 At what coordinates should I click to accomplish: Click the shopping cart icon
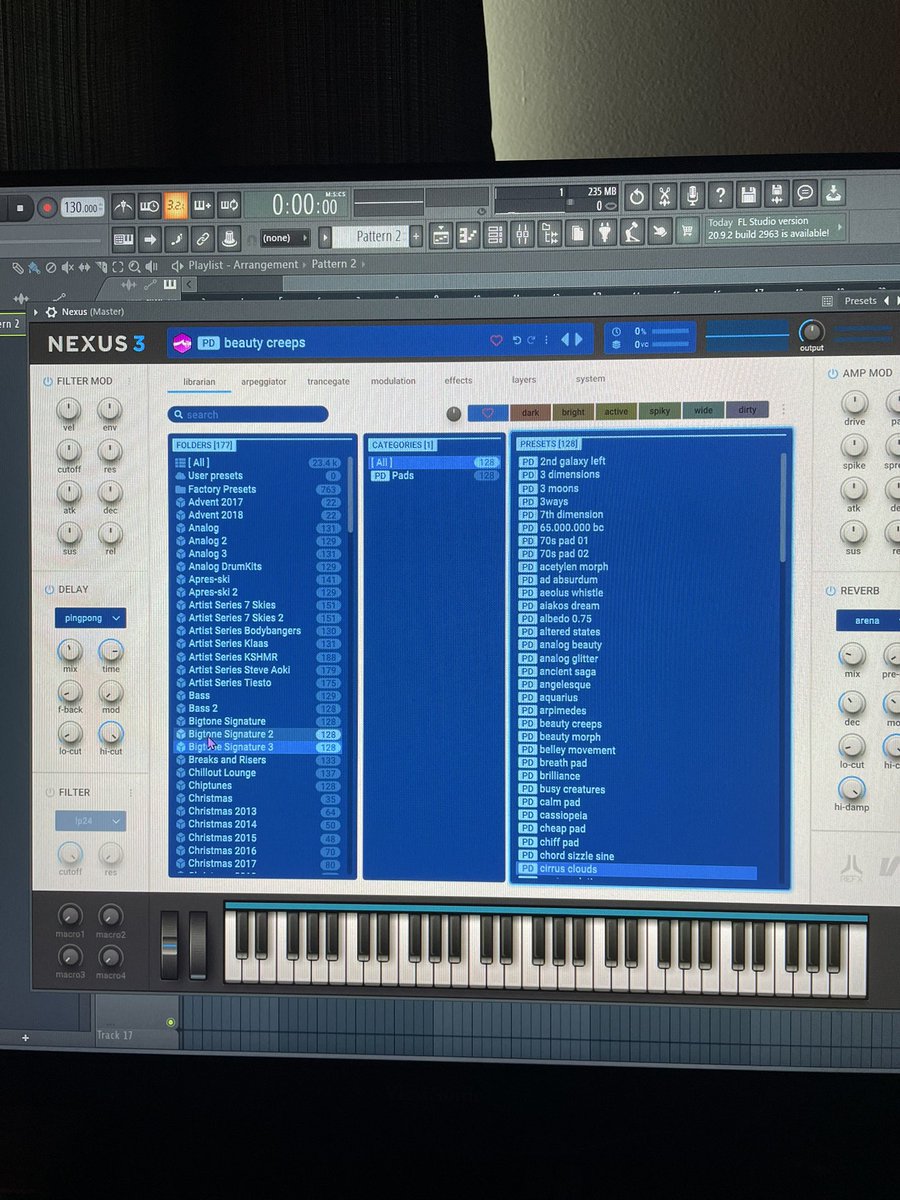(687, 231)
